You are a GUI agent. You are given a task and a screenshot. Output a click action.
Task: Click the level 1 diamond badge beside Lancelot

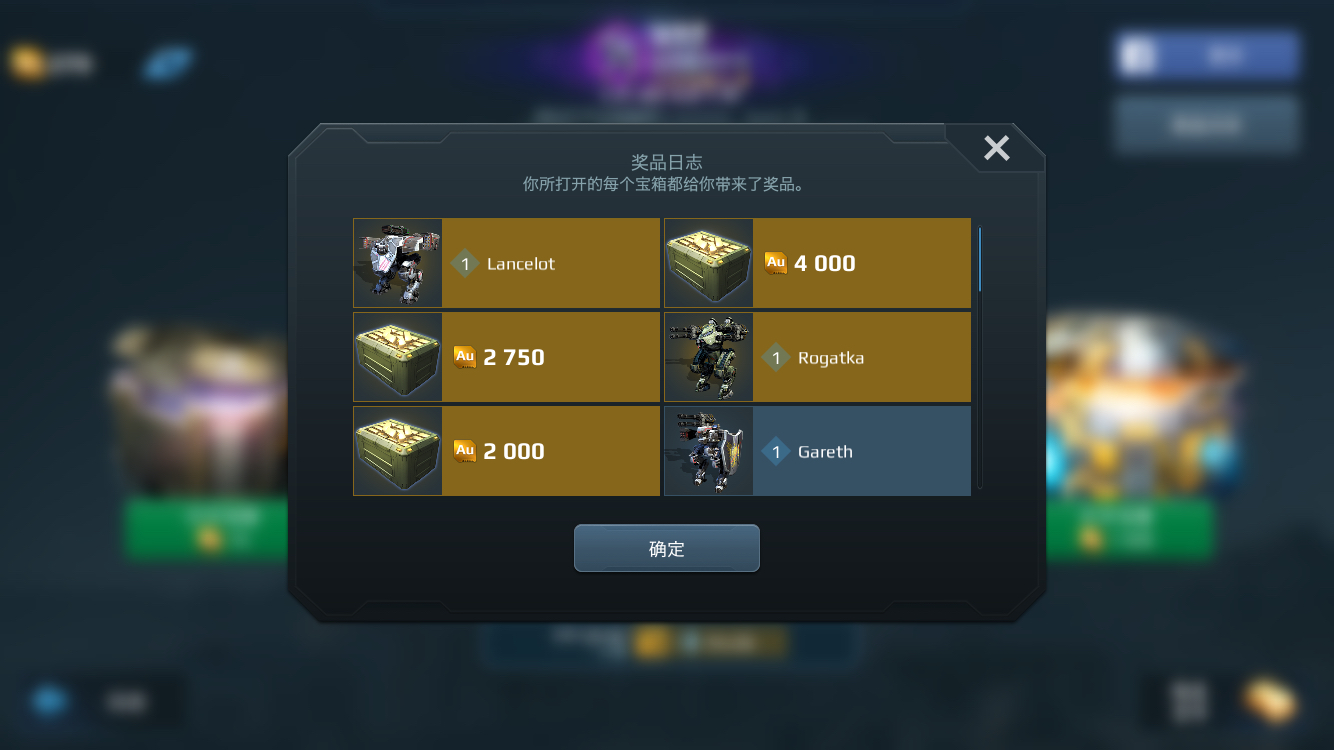click(465, 264)
